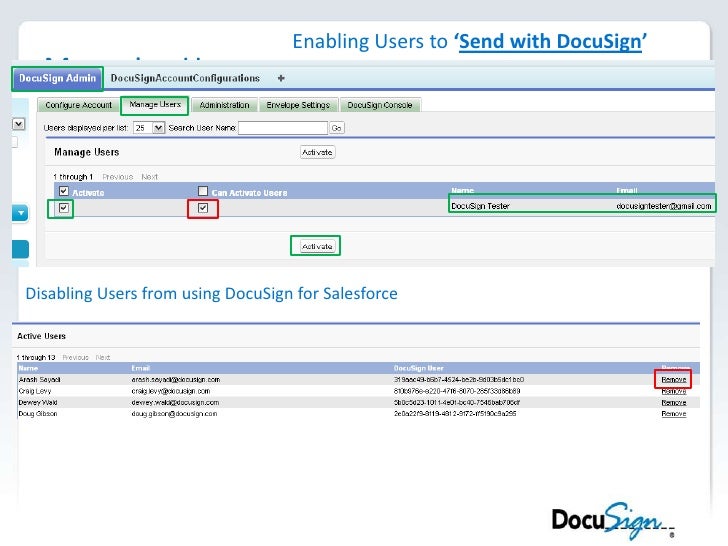Open the left sidebar dropdown arrow box
This screenshot has width=728, height=546.
click(x=19, y=124)
